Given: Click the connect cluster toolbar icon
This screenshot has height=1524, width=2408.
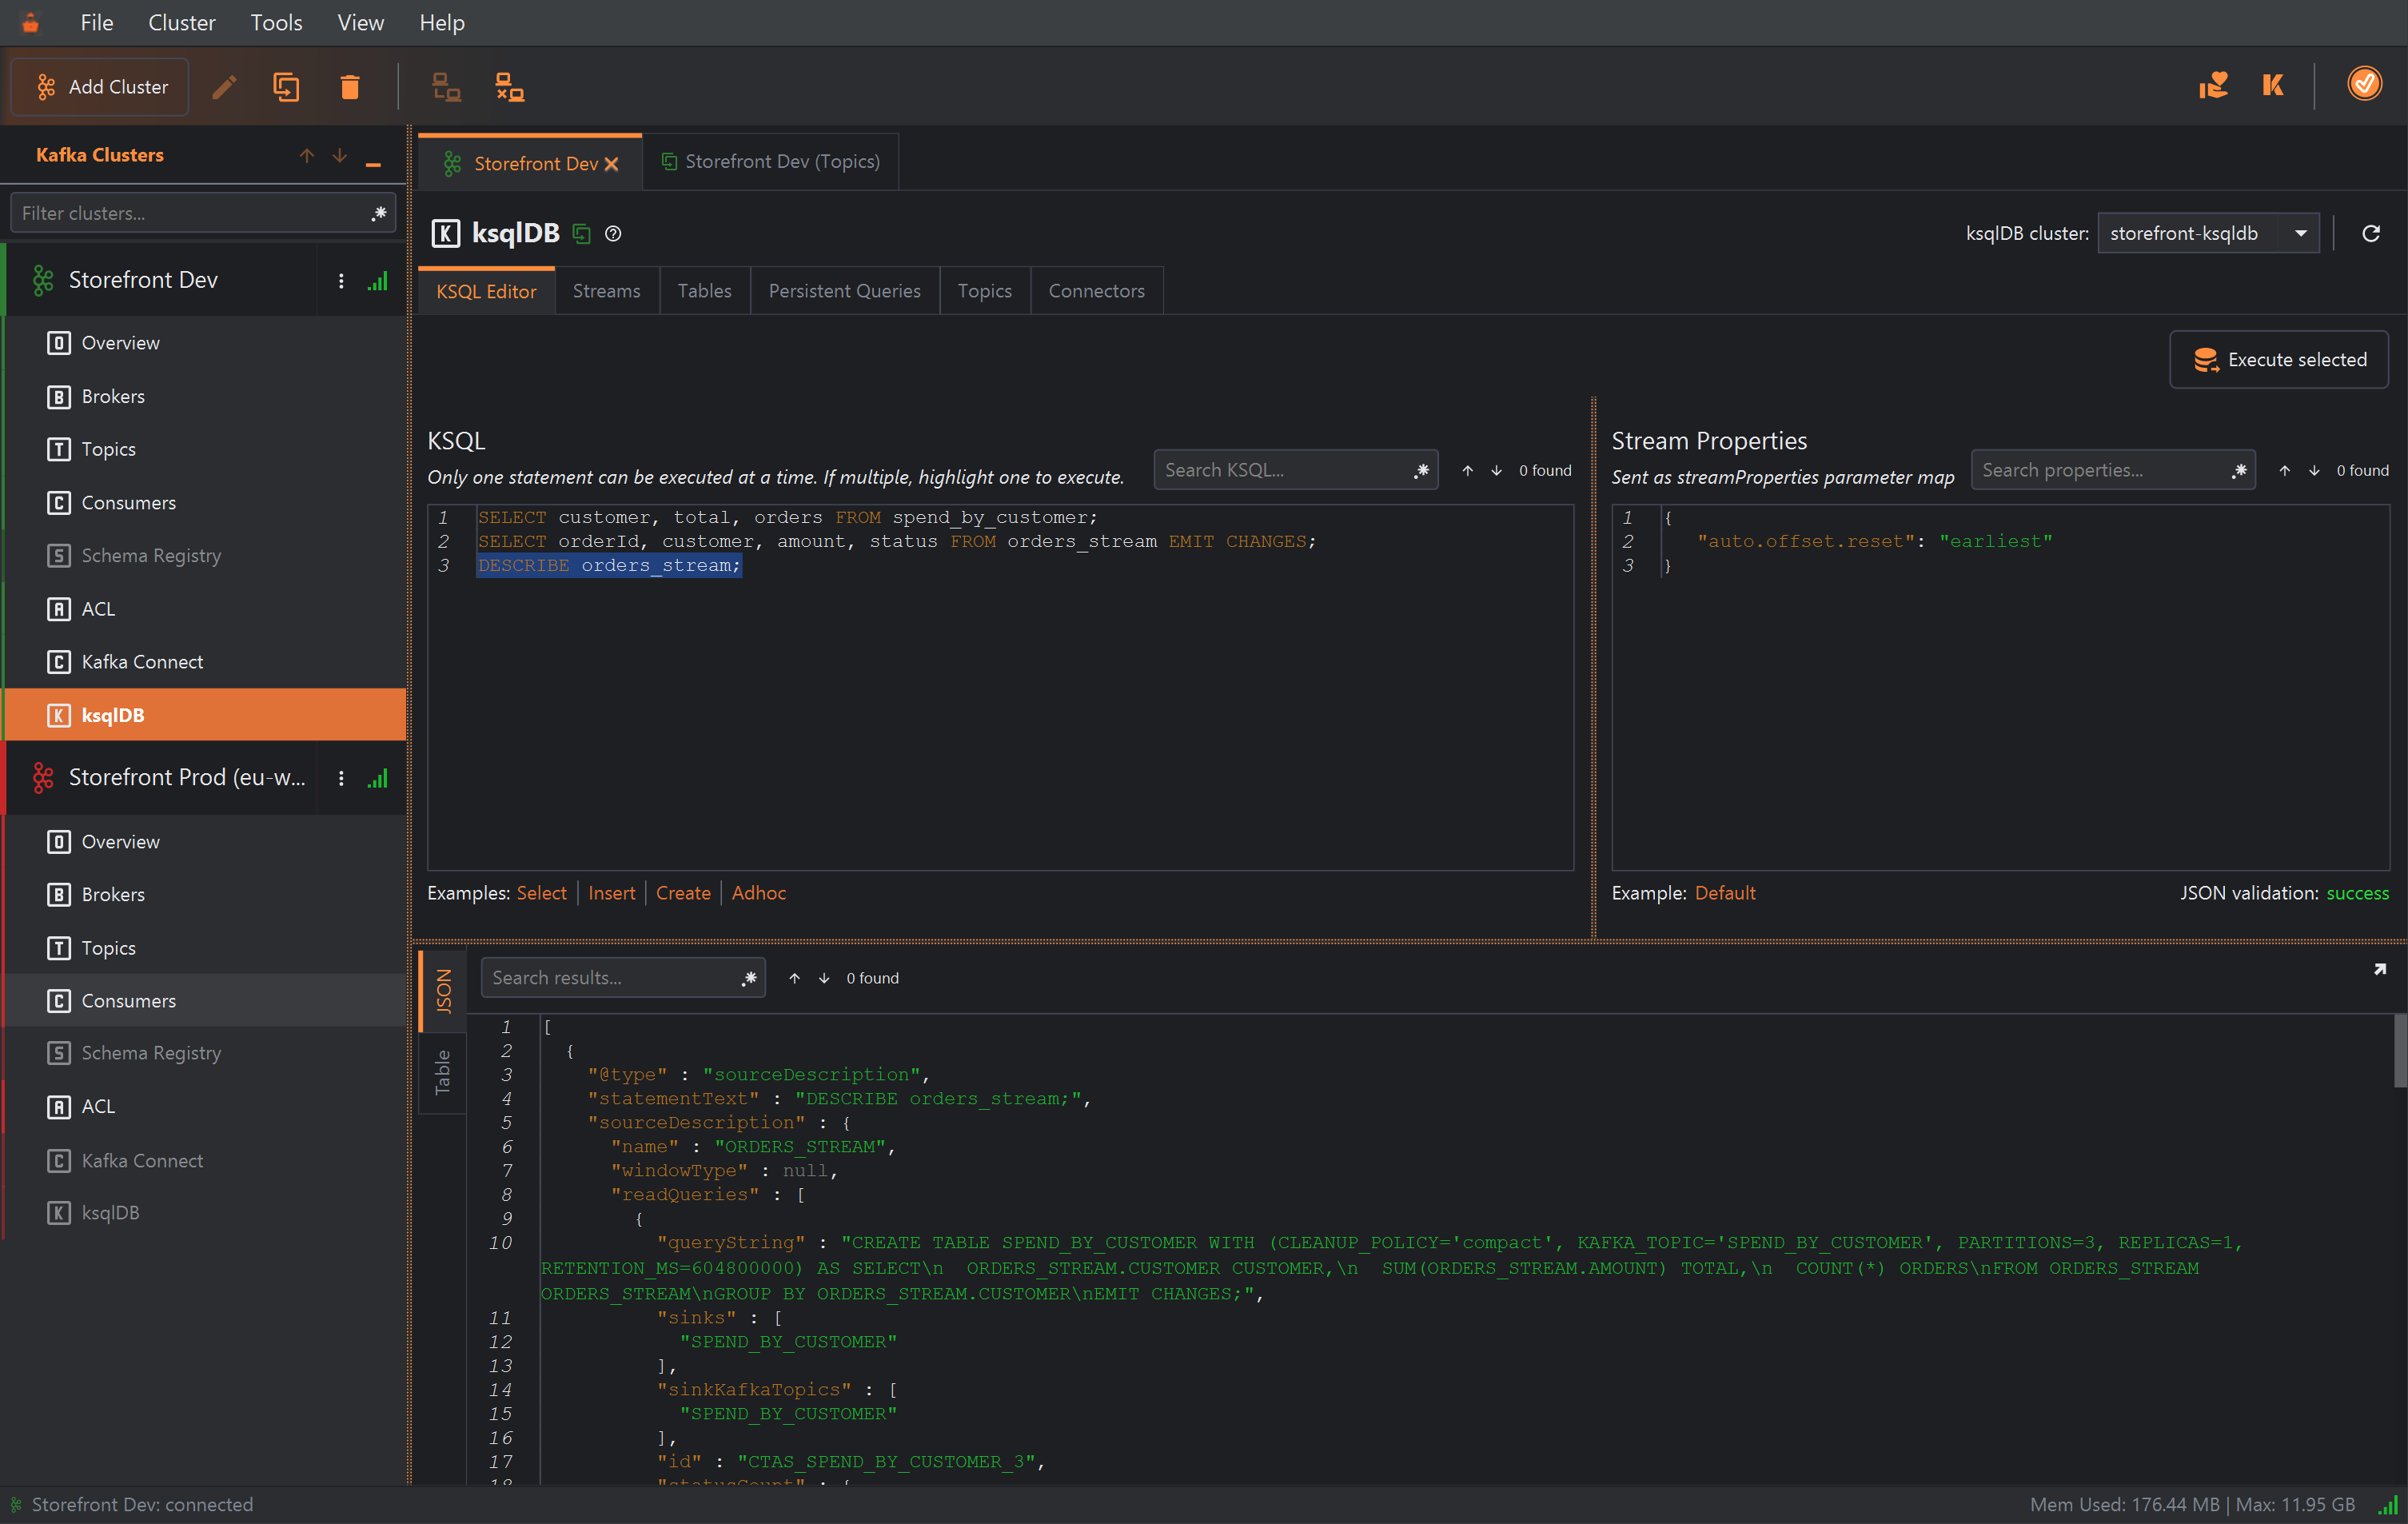Looking at the screenshot, I should (x=446, y=87).
